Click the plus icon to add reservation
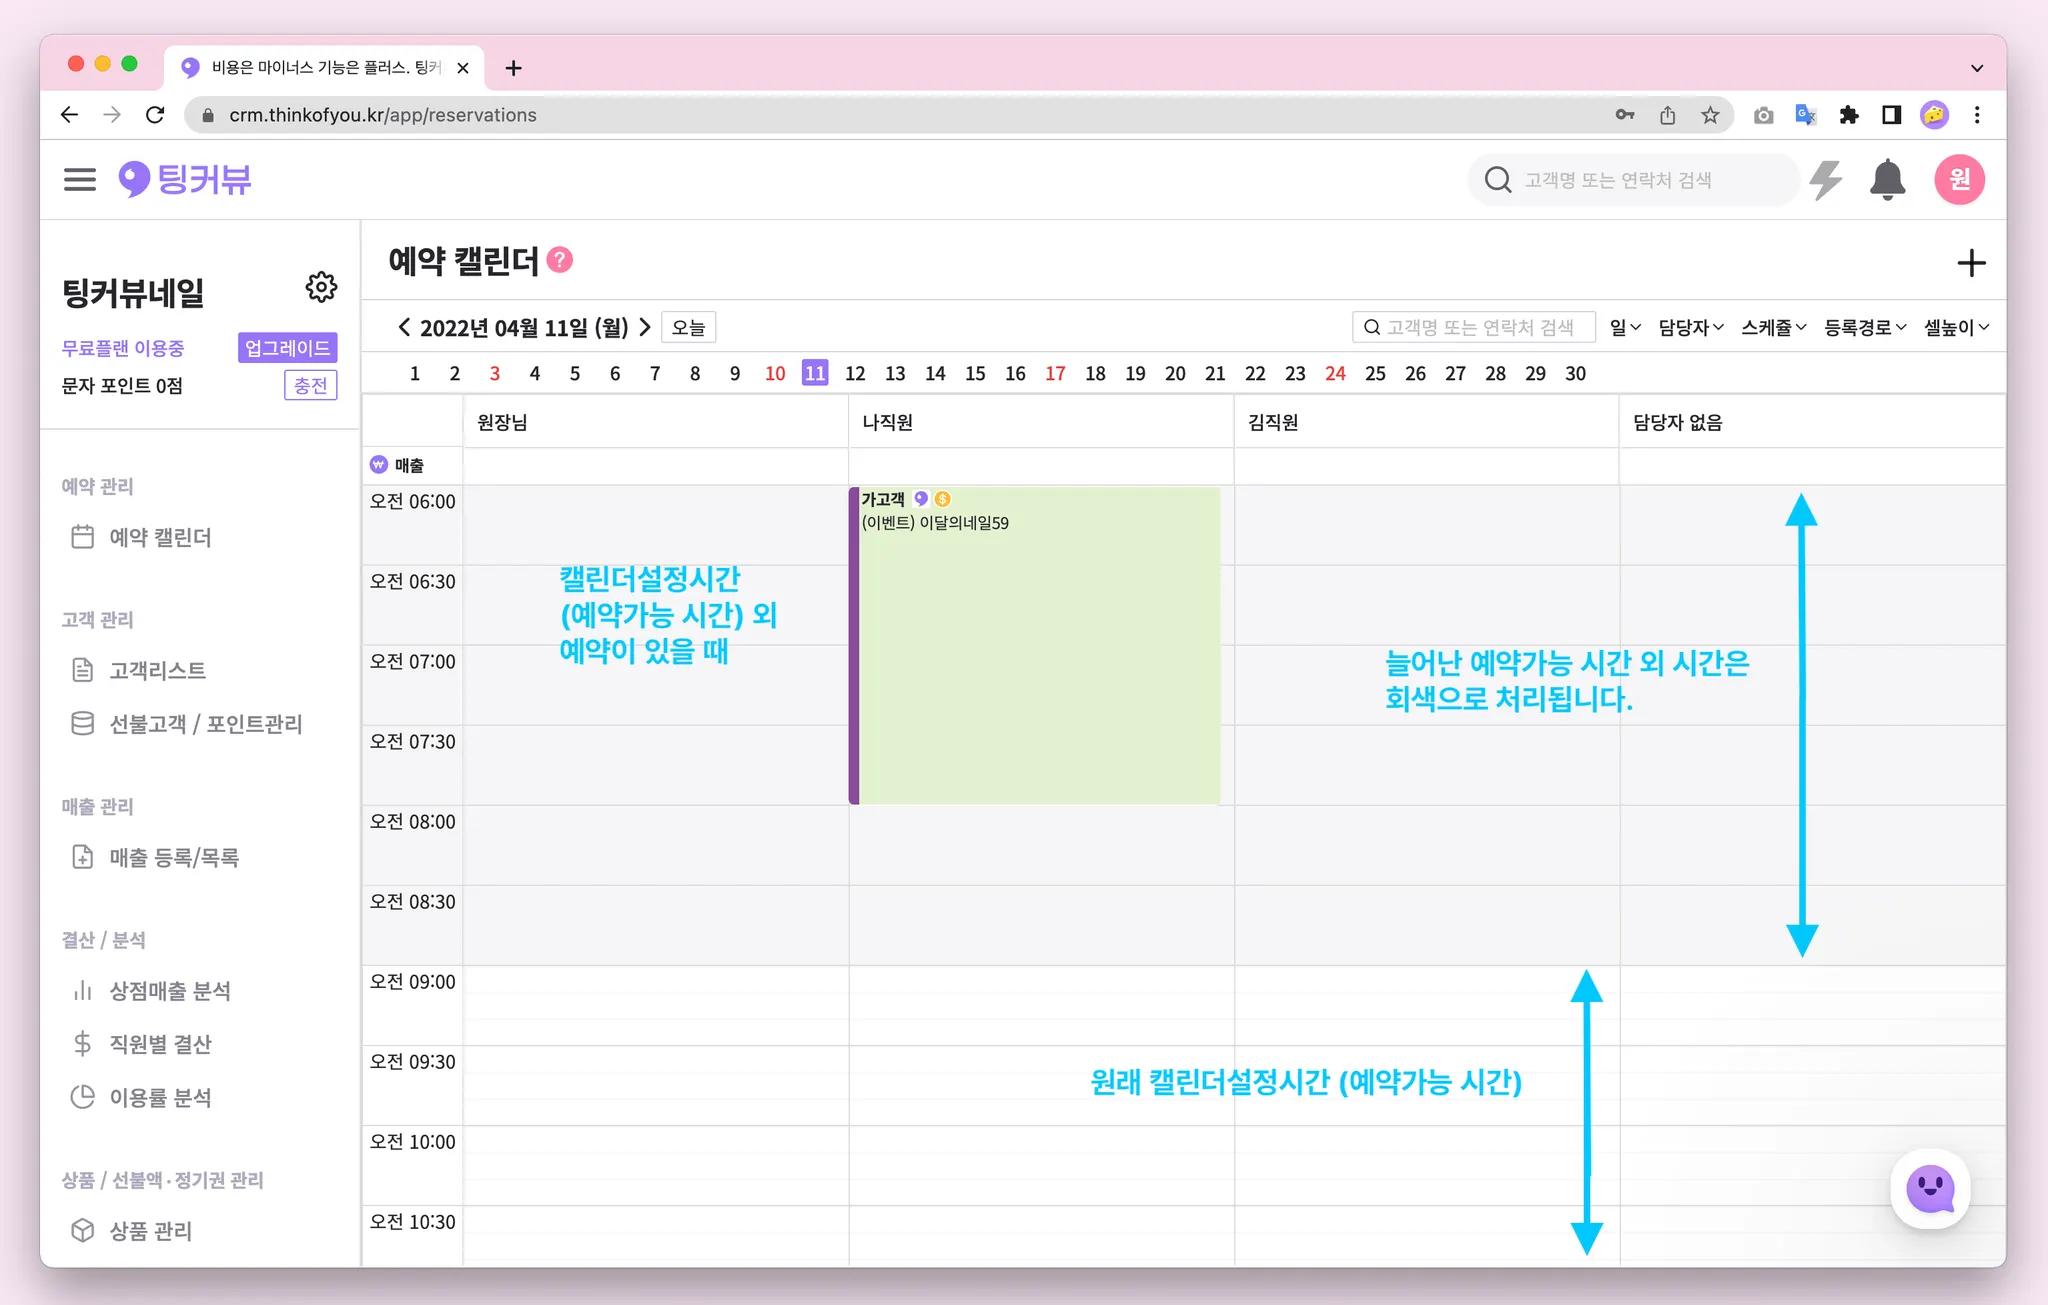Viewport: 2048px width, 1305px height. pos(1970,264)
